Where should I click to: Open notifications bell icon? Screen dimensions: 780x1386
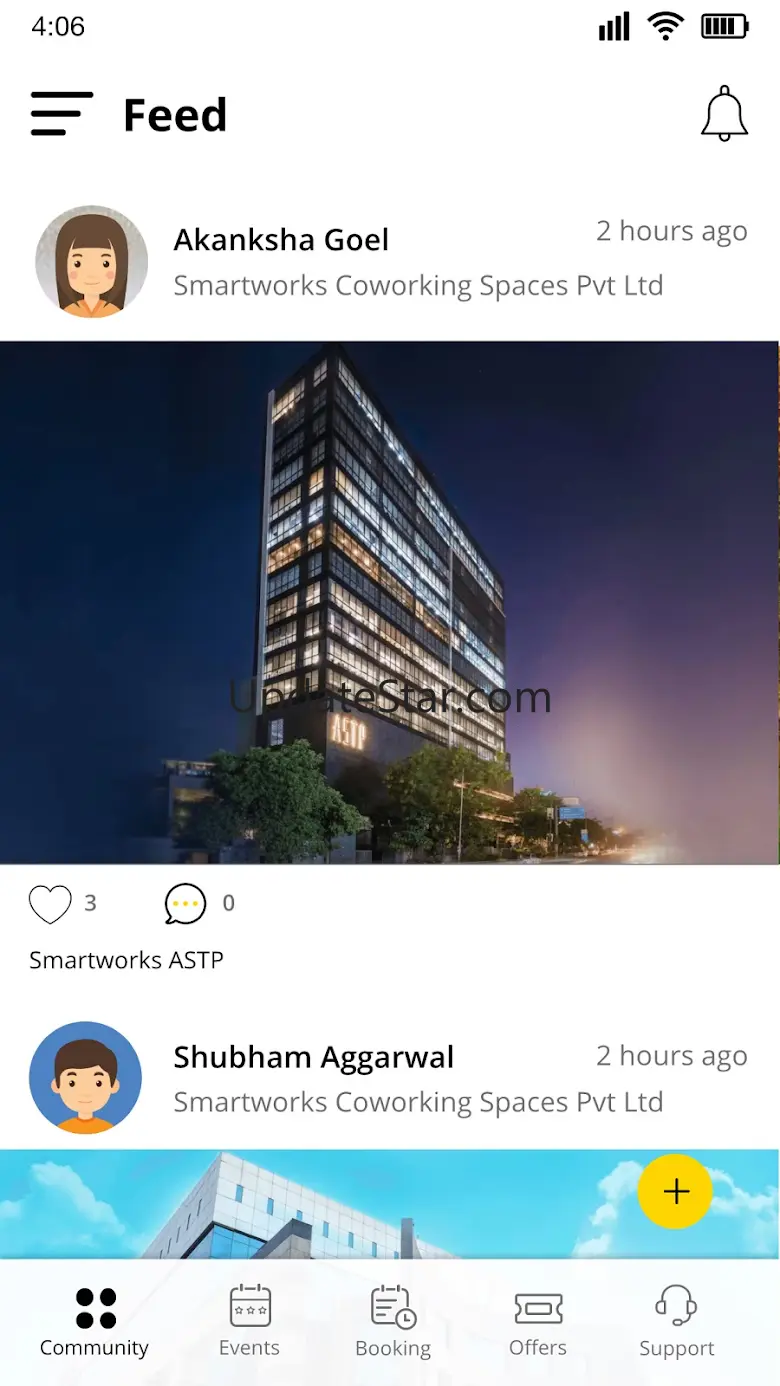coord(724,113)
